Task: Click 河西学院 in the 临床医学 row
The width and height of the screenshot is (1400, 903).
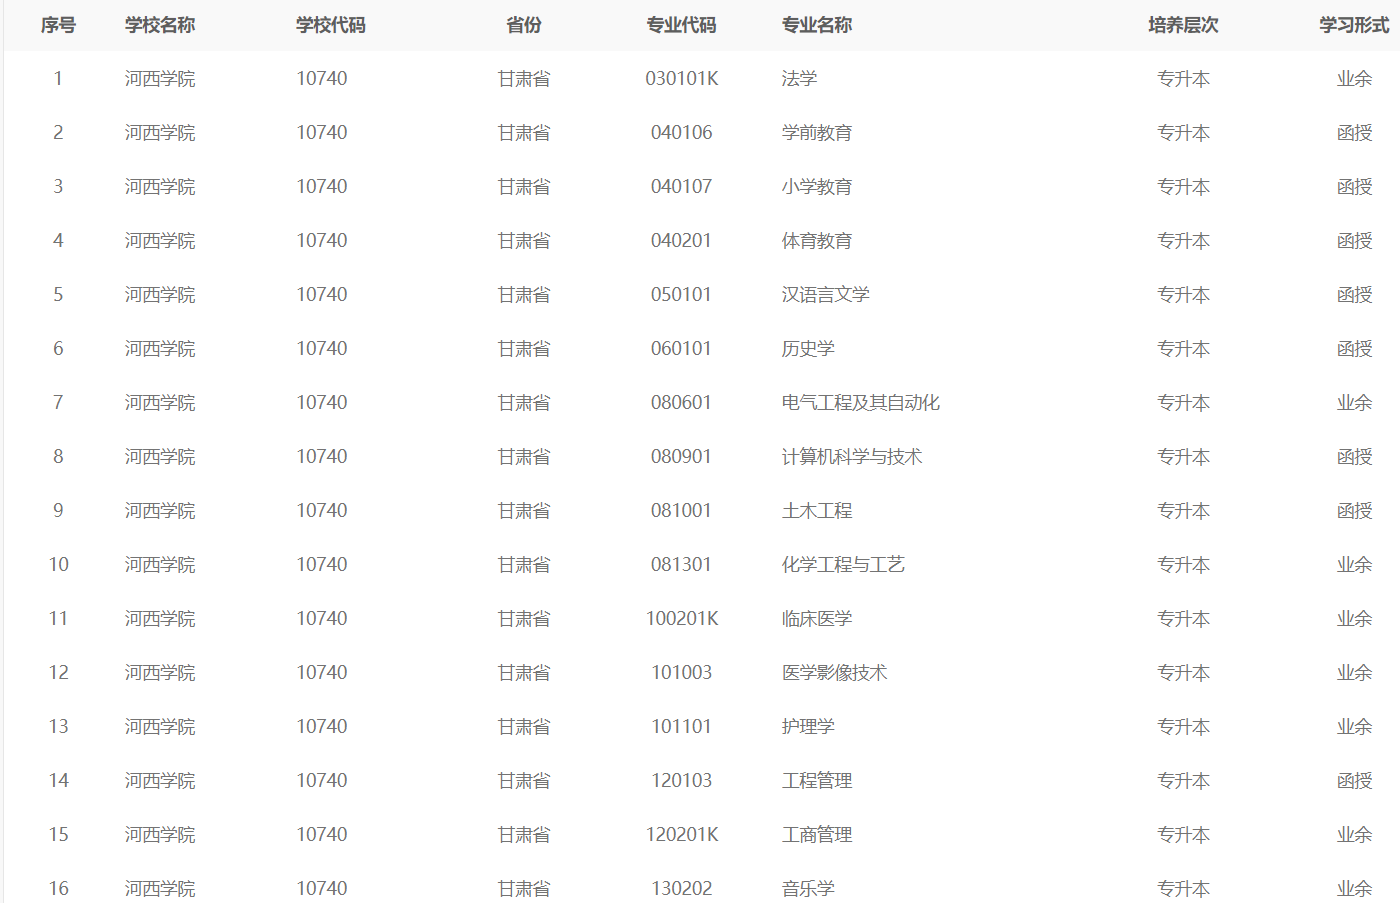Action: [160, 619]
